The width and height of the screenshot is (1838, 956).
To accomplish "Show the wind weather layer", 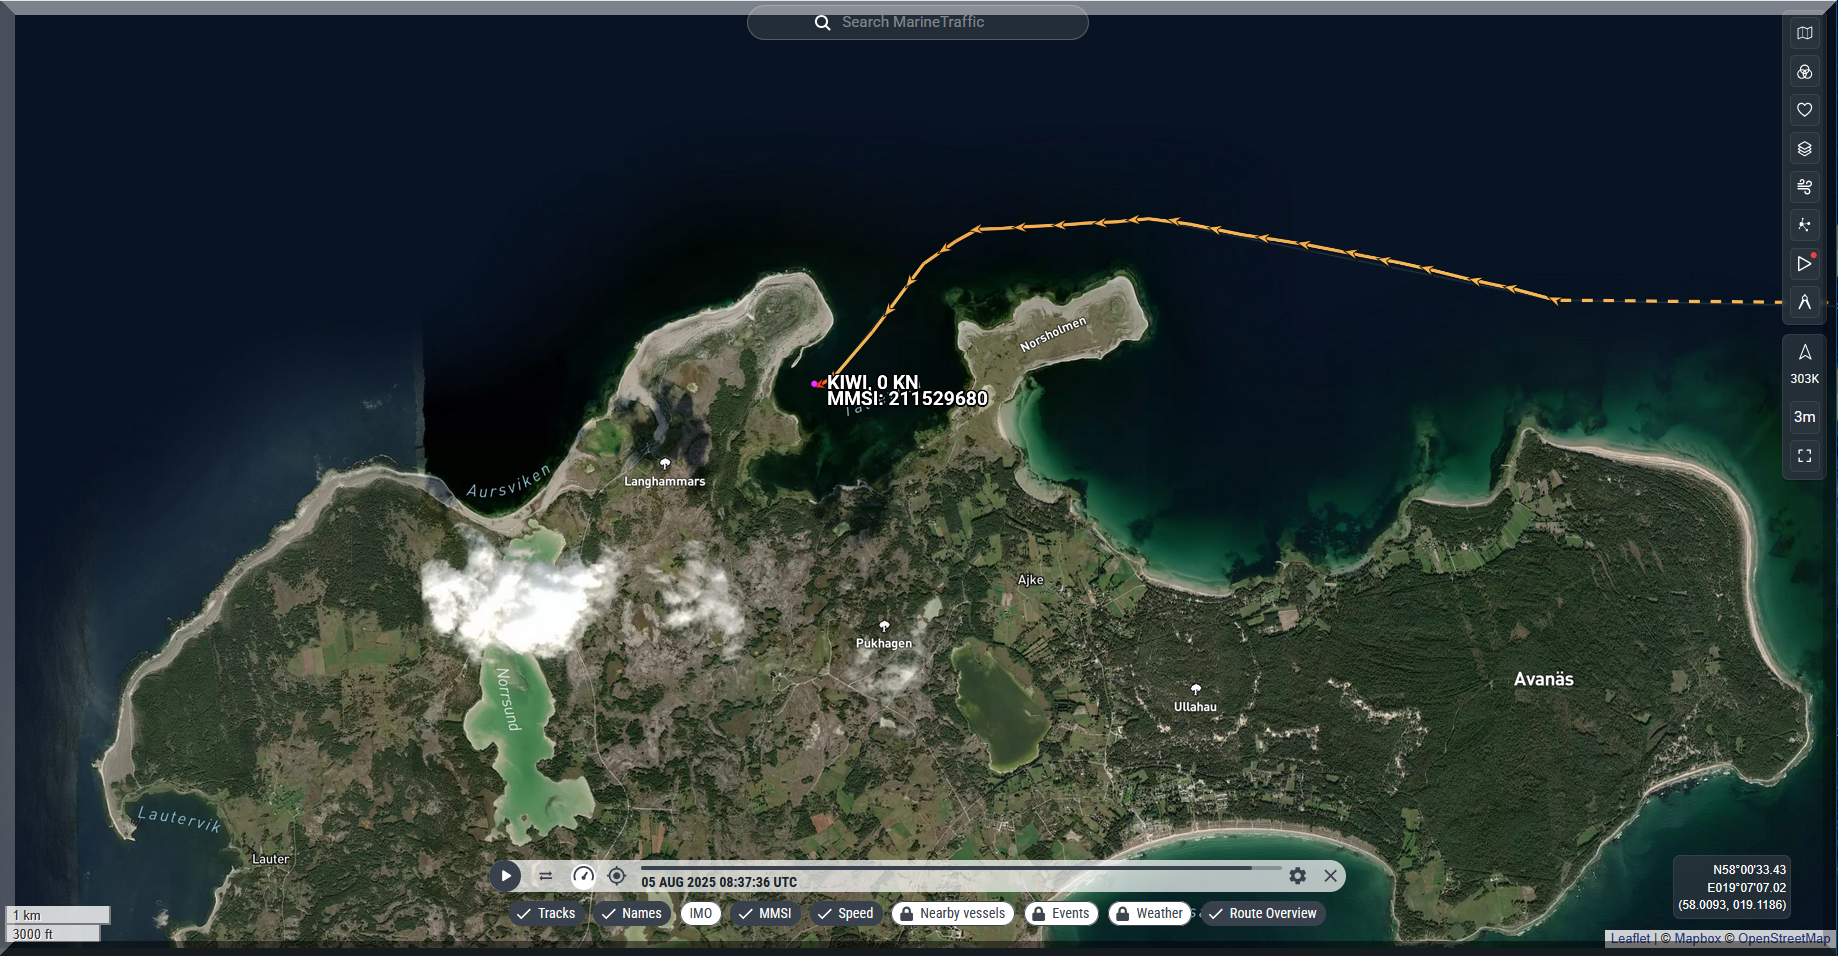I will pos(1804,187).
